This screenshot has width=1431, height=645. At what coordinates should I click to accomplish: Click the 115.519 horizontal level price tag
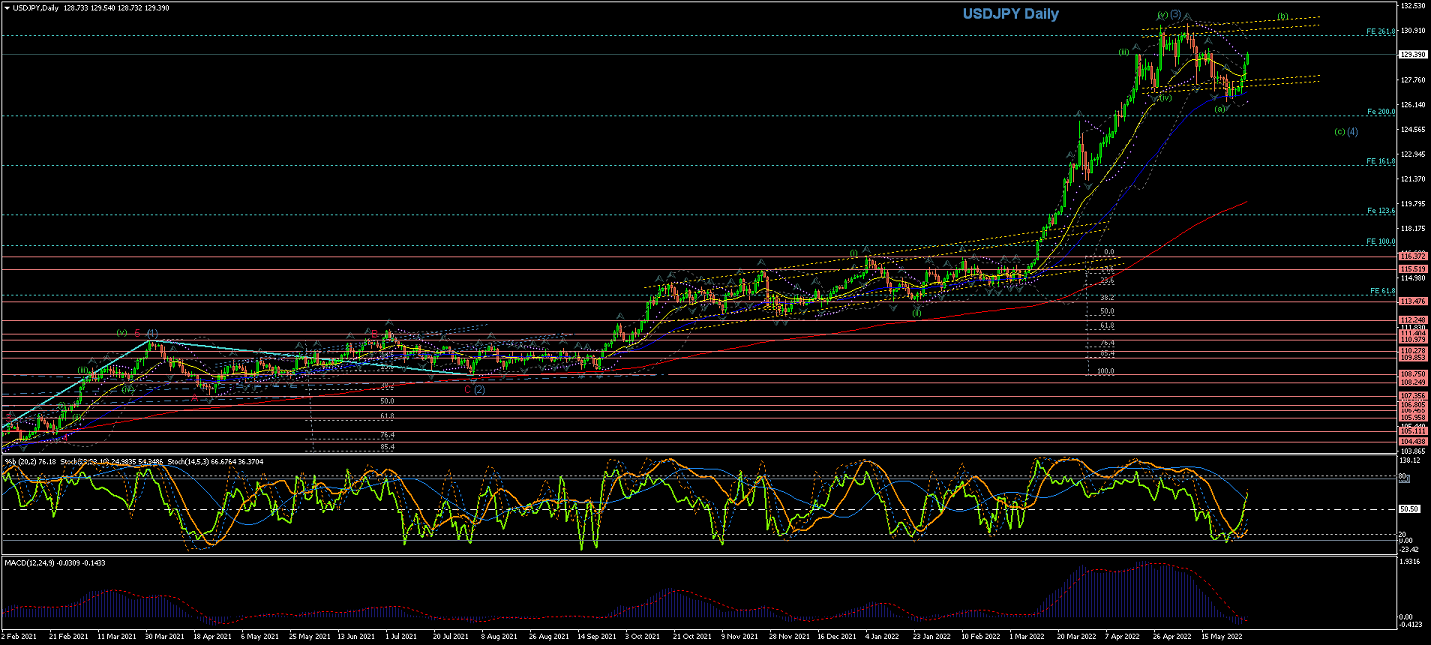[x=1413, y=269]
